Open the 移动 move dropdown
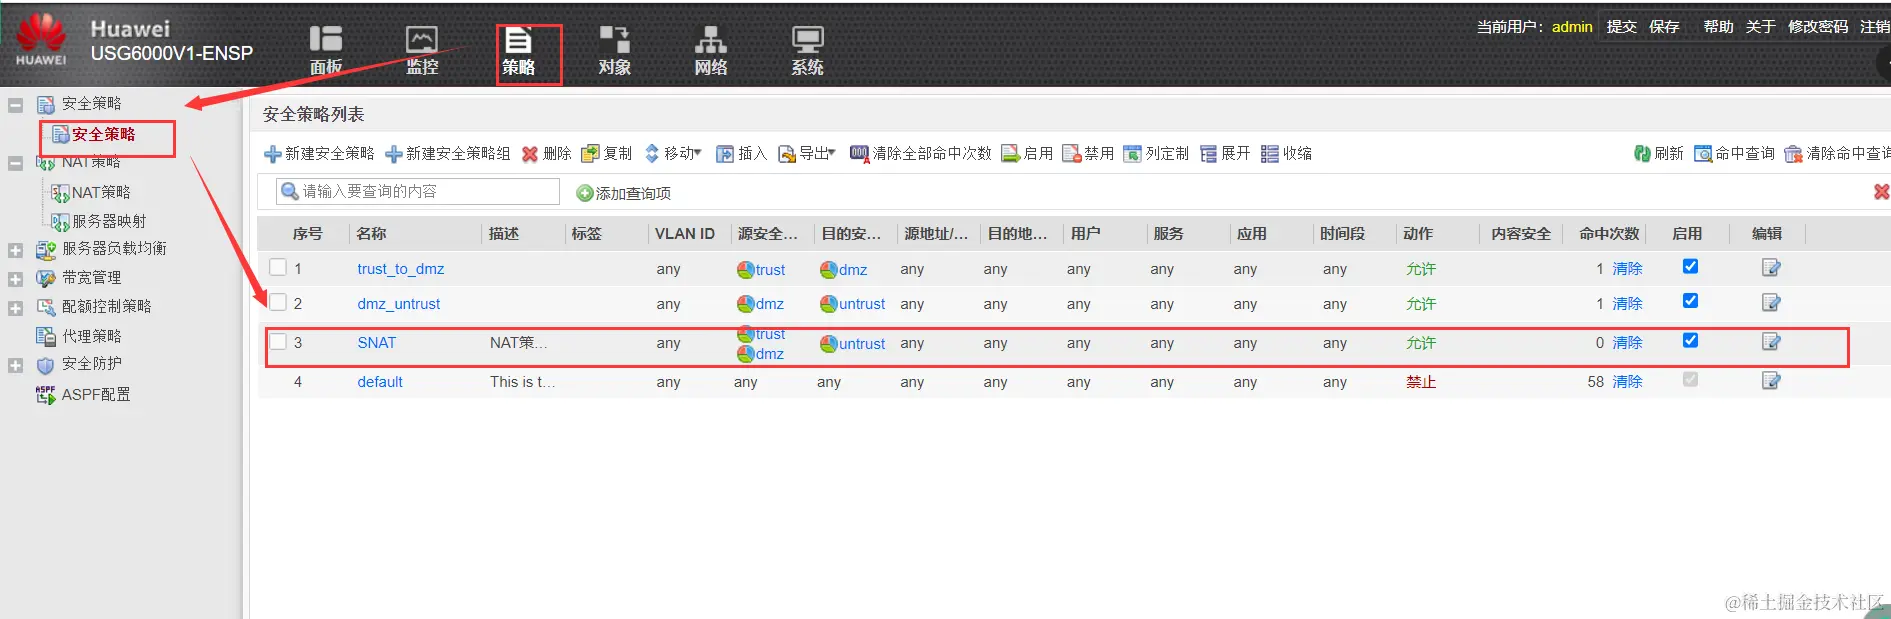 click(672, 153)
